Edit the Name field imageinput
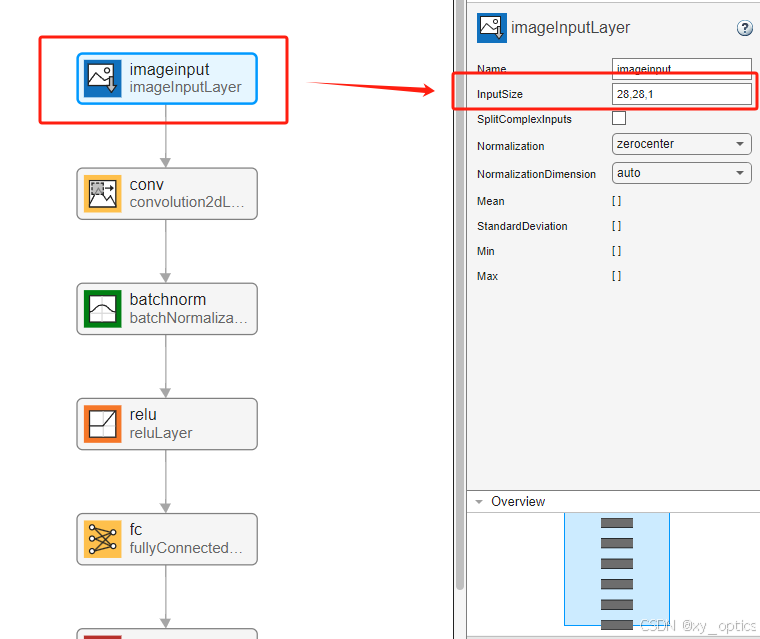The width and height of the screenshot is (760, 639). coord(681,68)
